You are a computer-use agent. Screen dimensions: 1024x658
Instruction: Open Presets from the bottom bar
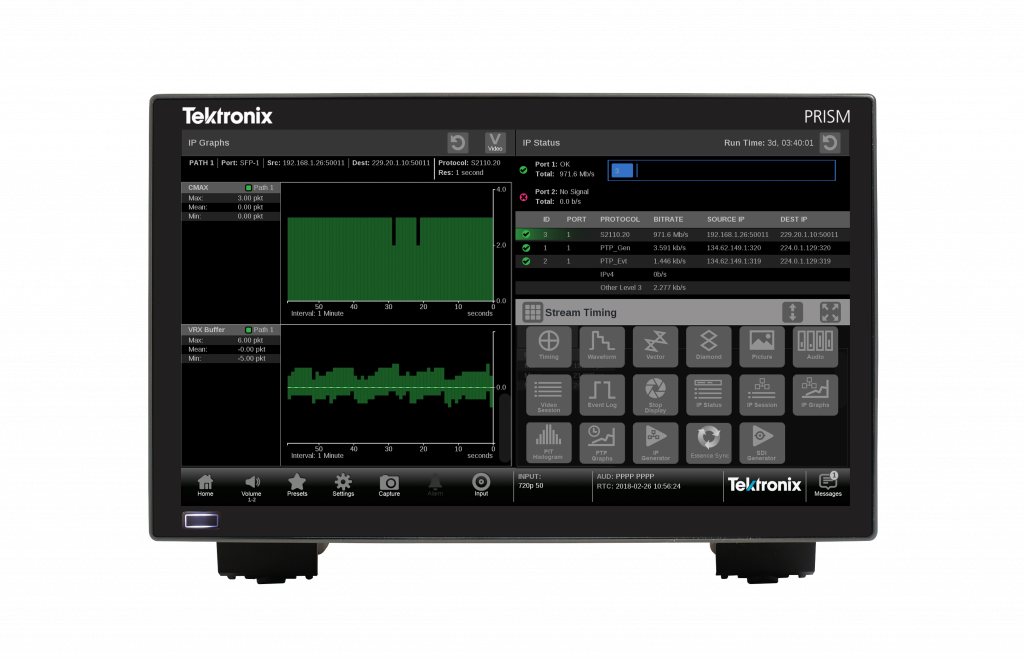(297, 484)
